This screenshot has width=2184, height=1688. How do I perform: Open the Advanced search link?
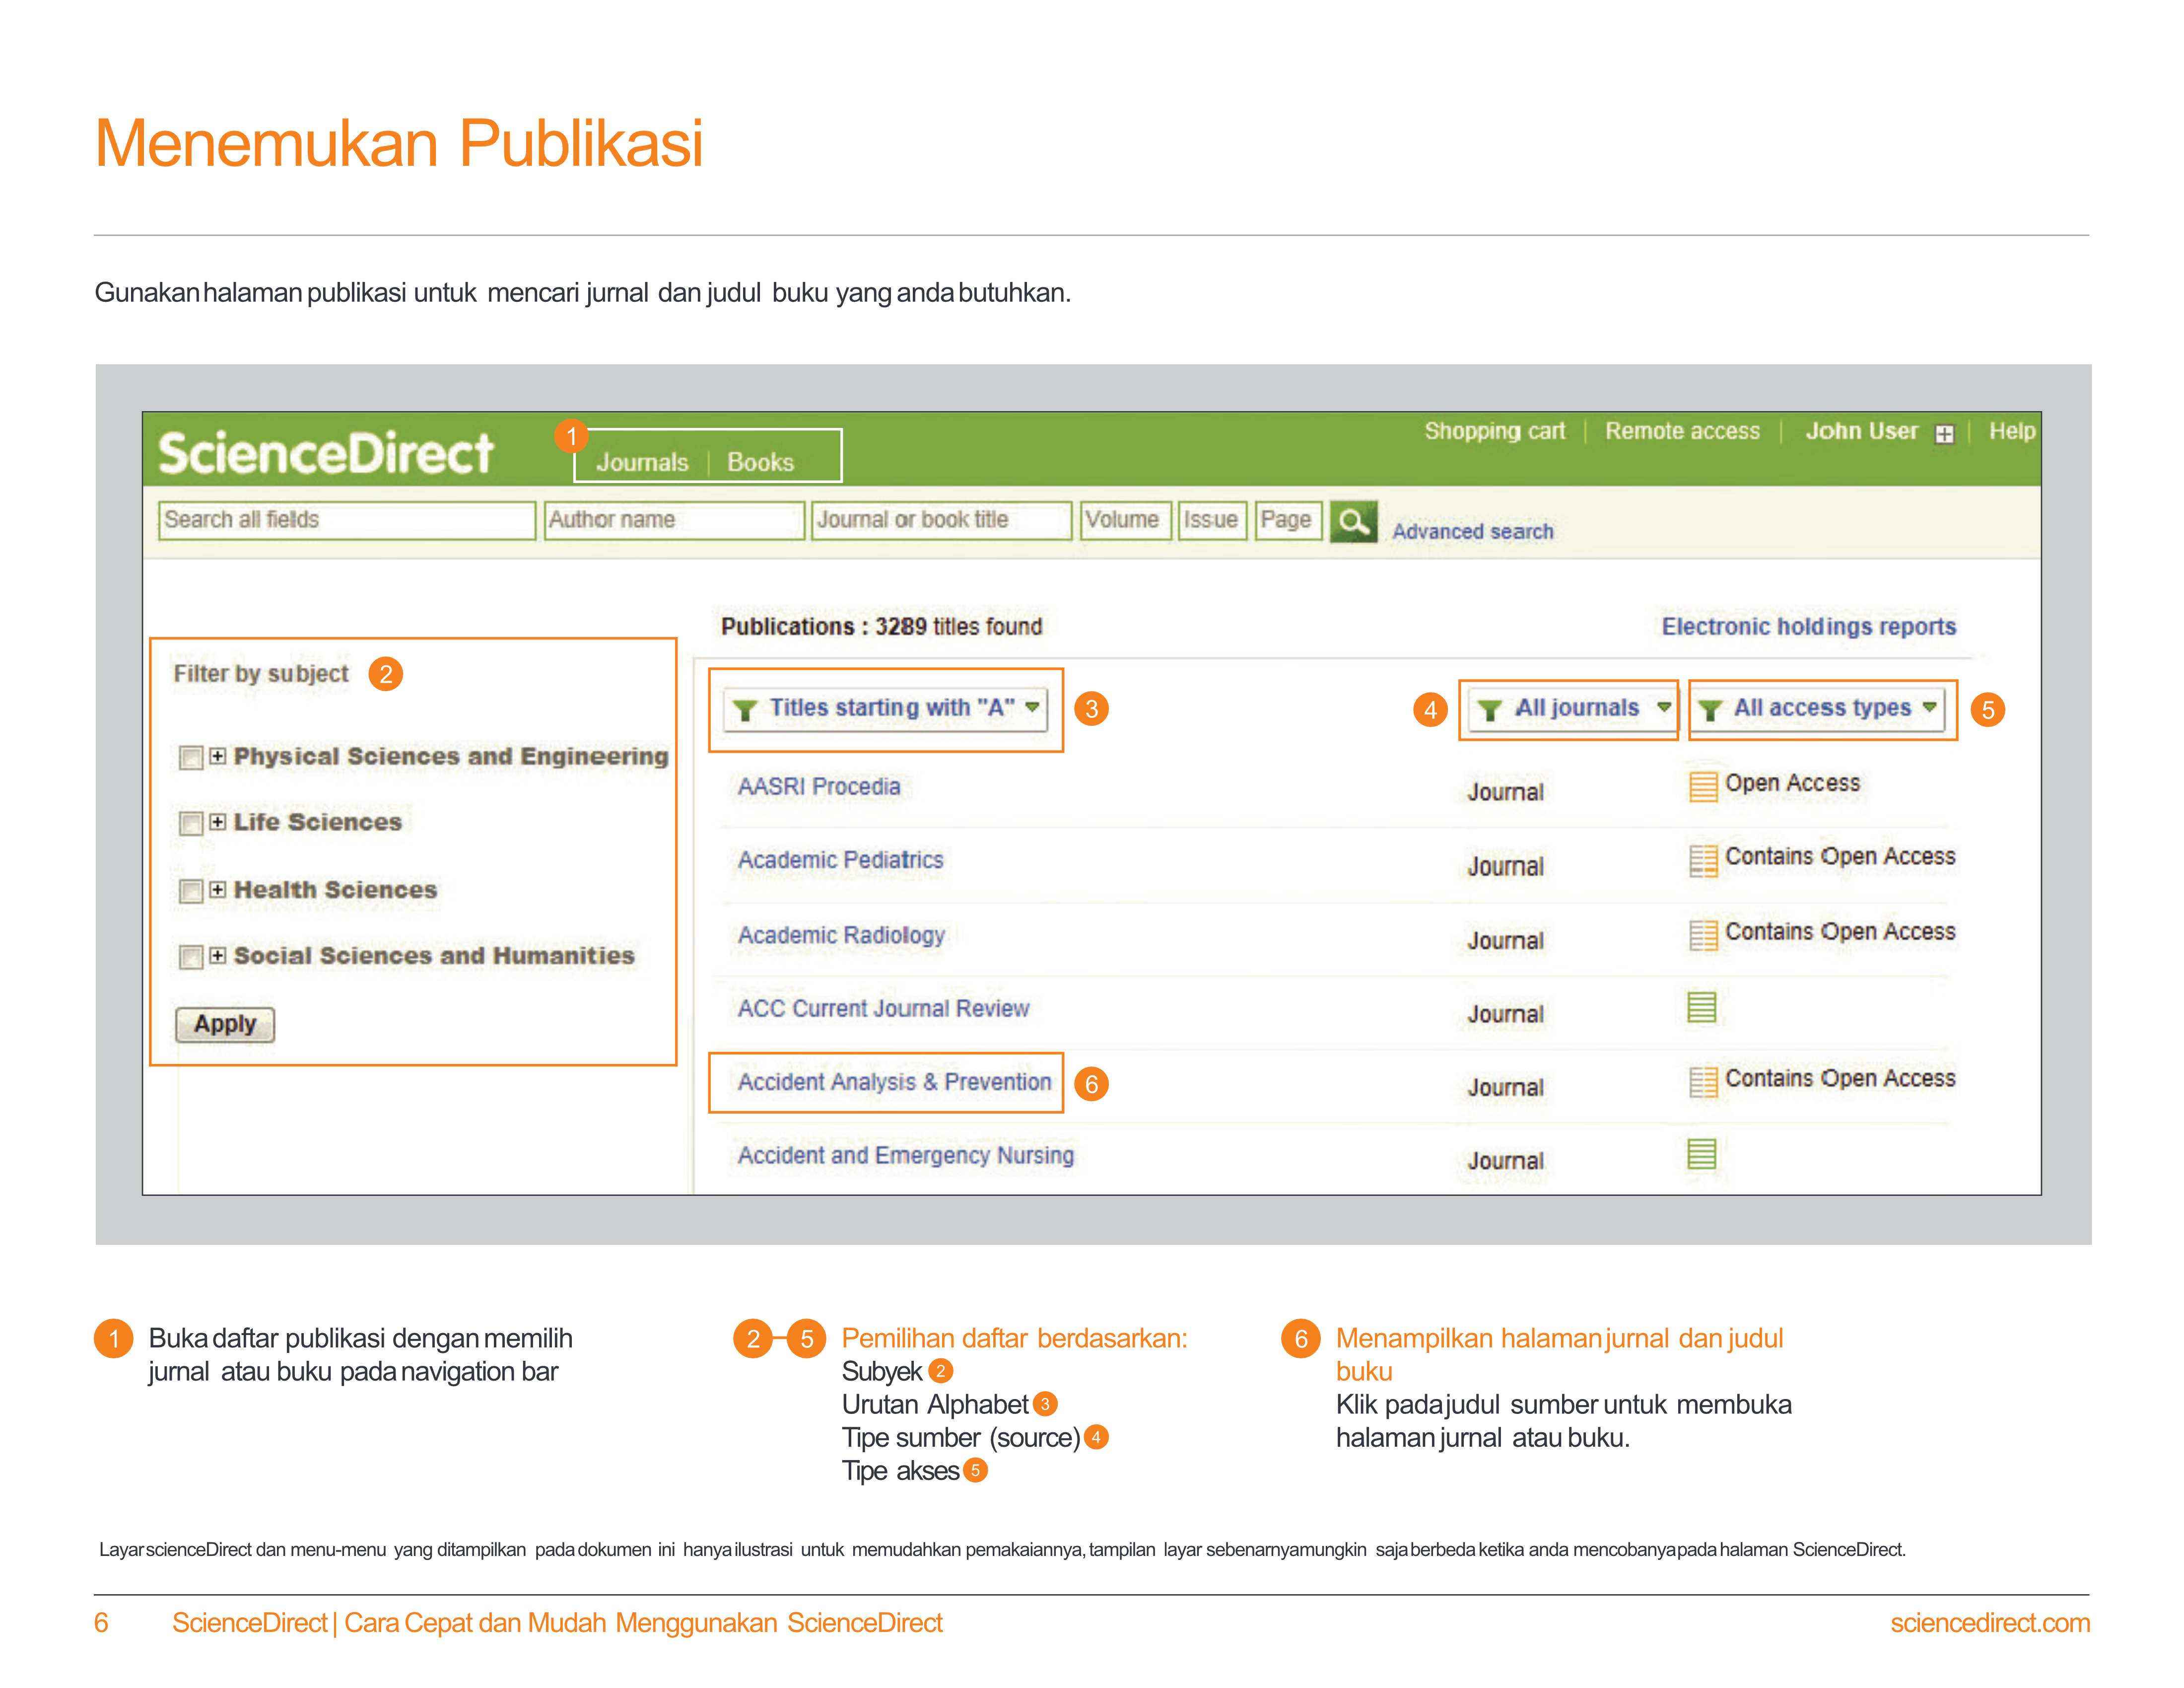coord(1472,532)
